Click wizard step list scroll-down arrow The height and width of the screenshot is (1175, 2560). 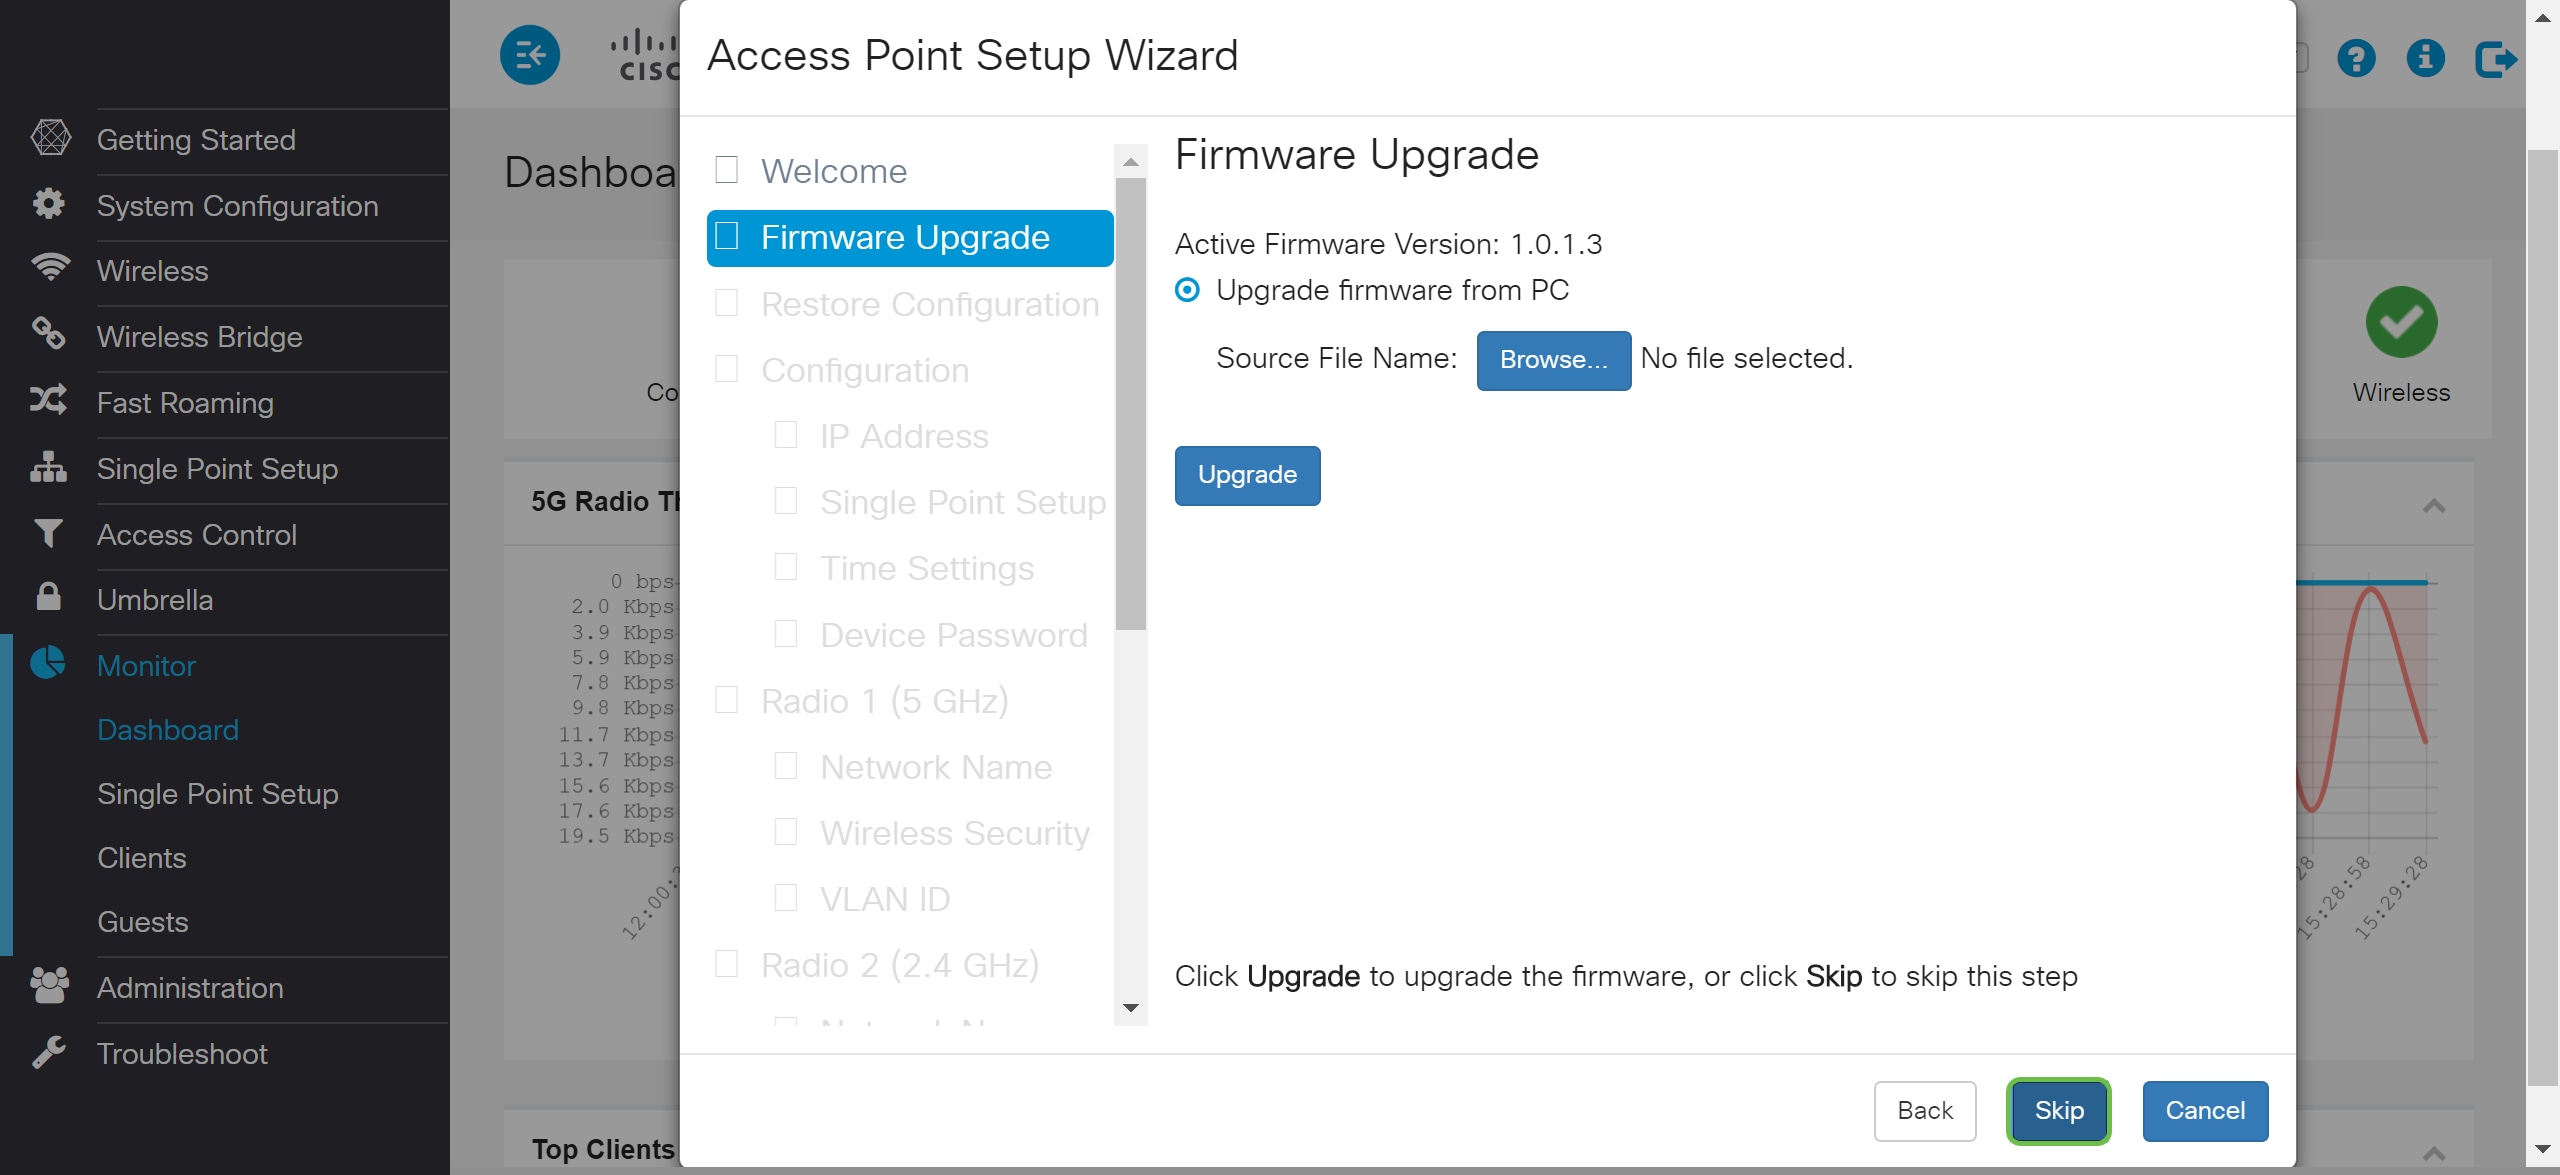[1131, 1008]
